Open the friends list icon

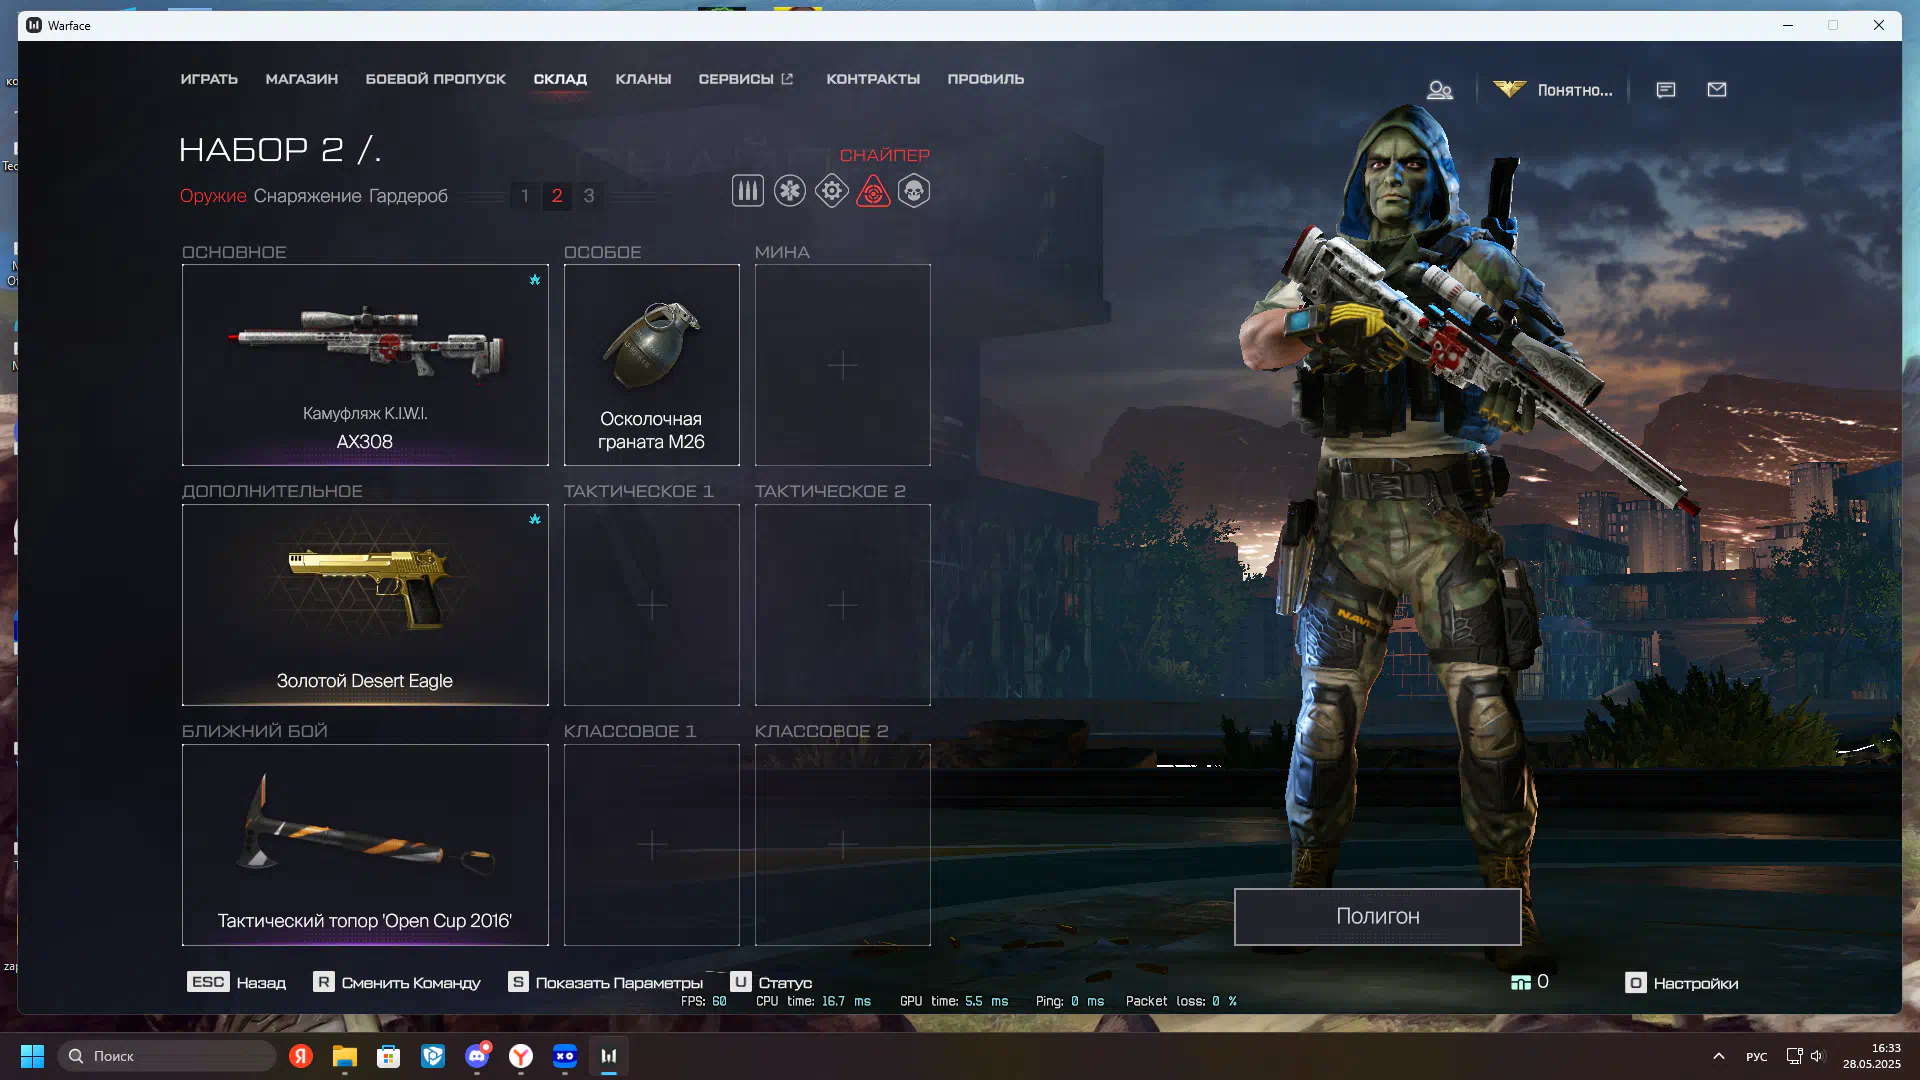coord(1439,90)
